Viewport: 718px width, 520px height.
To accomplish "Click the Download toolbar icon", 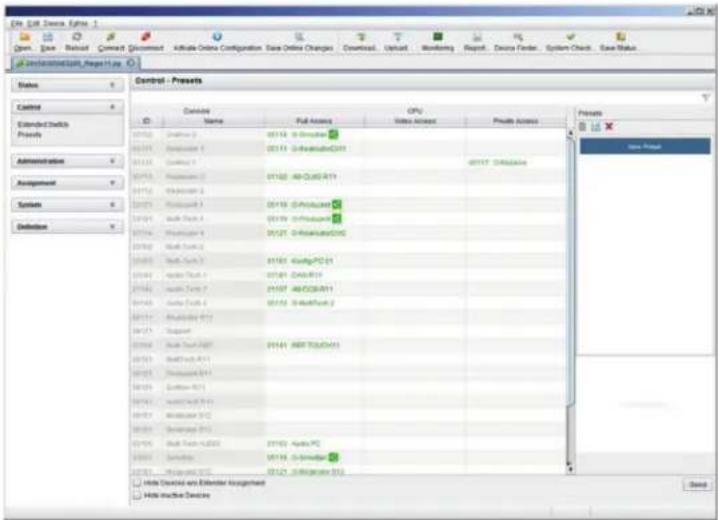I will click(360, 41).
